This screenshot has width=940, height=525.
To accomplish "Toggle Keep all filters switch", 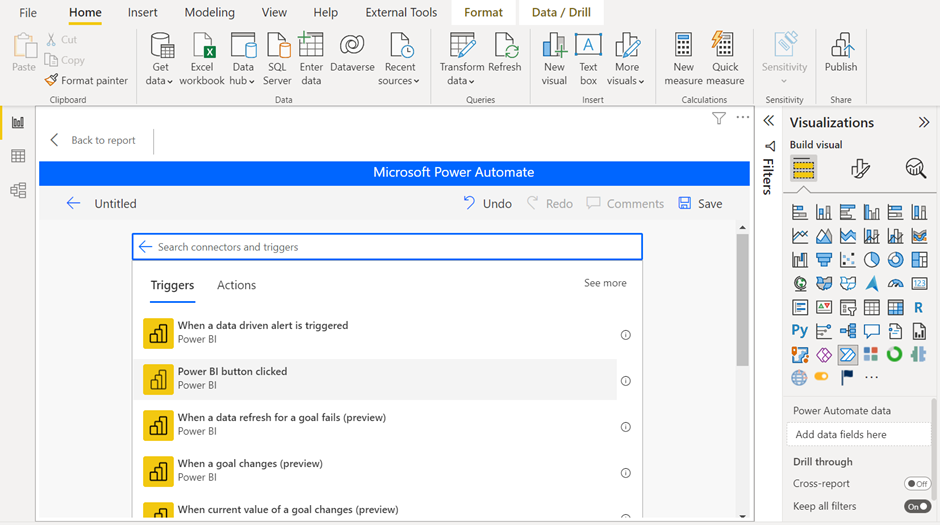I will pyautogui.click(x=917, y=506).
